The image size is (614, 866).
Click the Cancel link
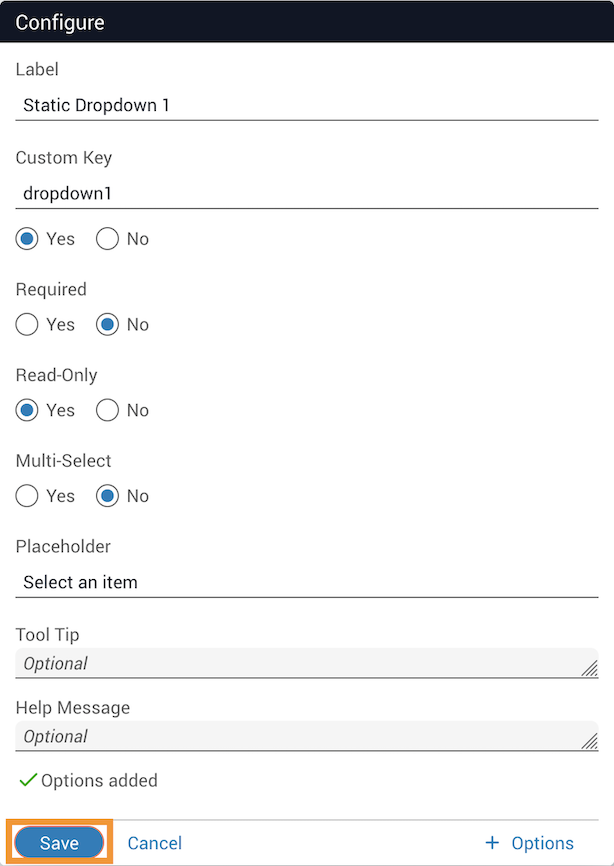click(155, 843)
